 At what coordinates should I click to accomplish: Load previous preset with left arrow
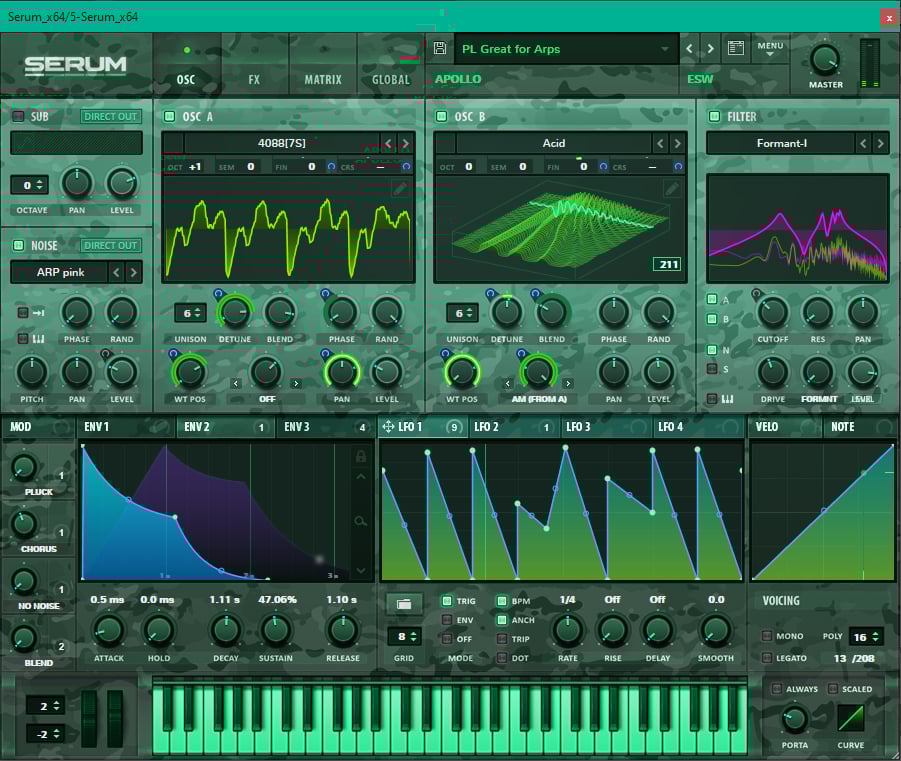690,49
